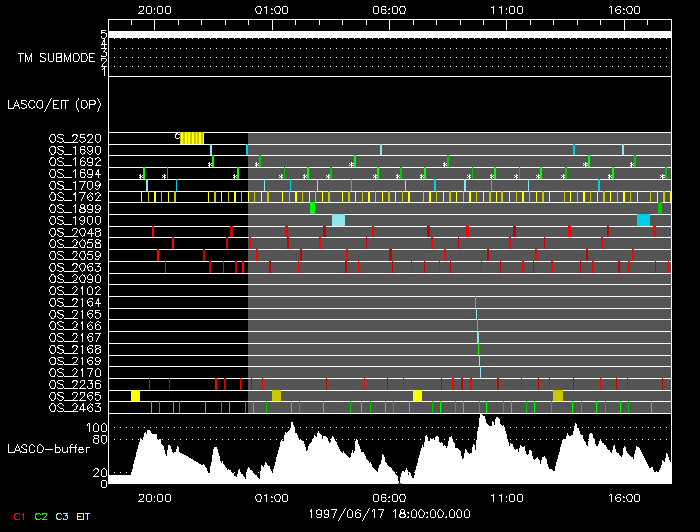The height and width of the screenshot is (532, 700).
Task: Click the LASCO/EIT (DP) heading
Action: (x=53, y=104)
